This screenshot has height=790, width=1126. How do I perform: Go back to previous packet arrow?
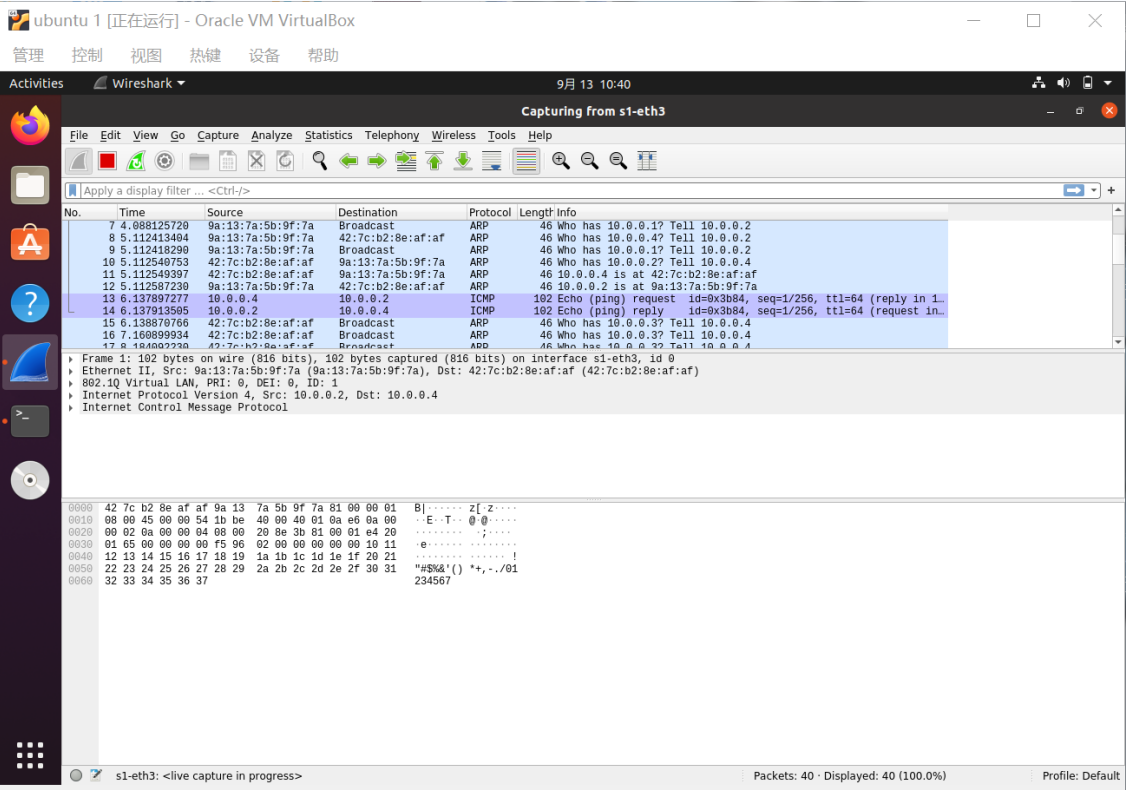(348, 161)
